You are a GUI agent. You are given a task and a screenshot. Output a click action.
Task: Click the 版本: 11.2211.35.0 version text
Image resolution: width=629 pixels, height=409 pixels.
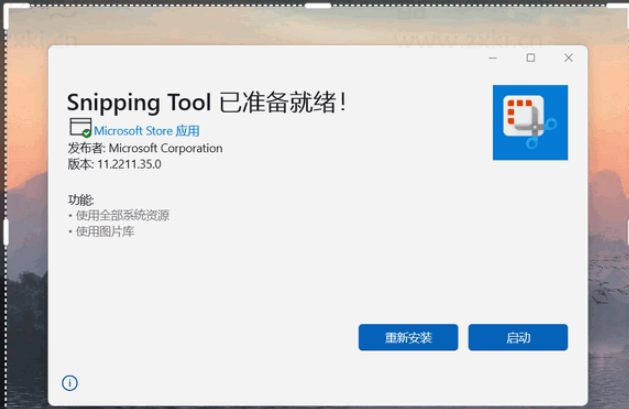[x=114, y=164]
